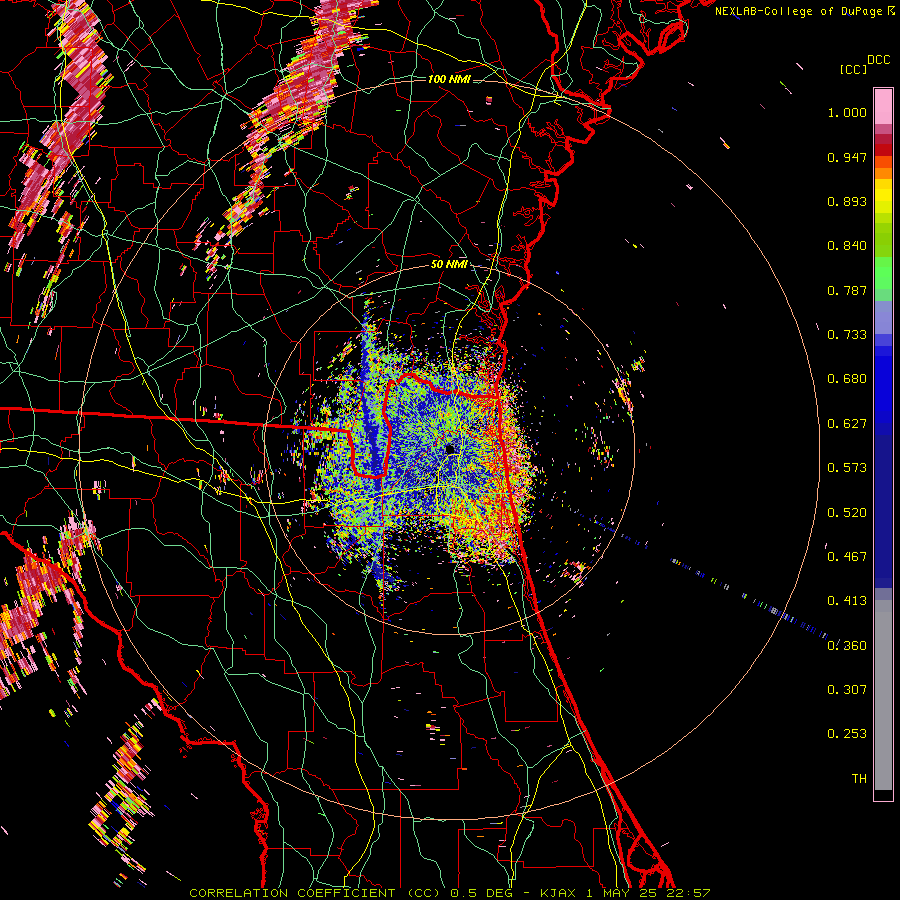The width and height of the screenshot is (900, 900).
Task: Click the 1.000 scale value
Action: tap(847, 113)
